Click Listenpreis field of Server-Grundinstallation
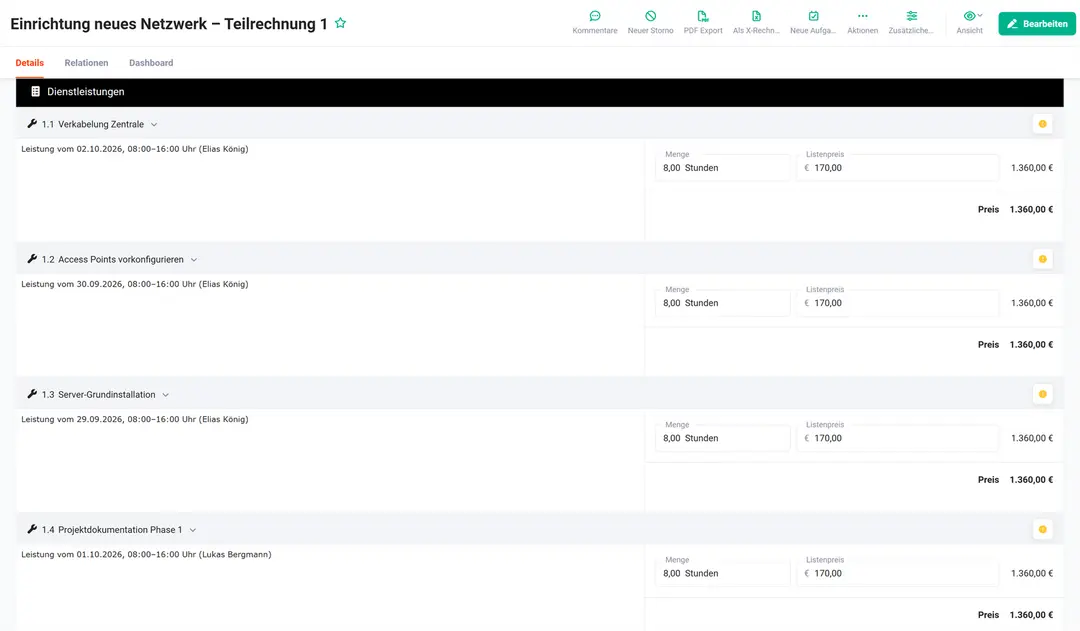 pyautogui.click(x=897, y=437)
